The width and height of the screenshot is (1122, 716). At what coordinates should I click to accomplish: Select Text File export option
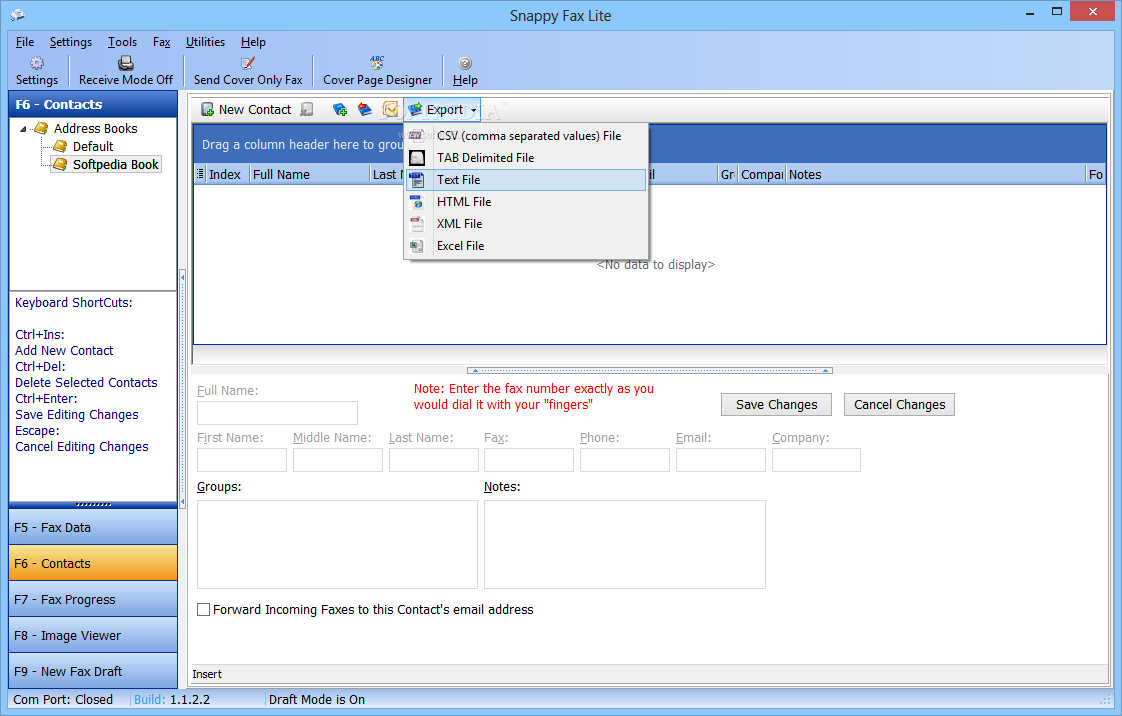(x=527, y=180)
